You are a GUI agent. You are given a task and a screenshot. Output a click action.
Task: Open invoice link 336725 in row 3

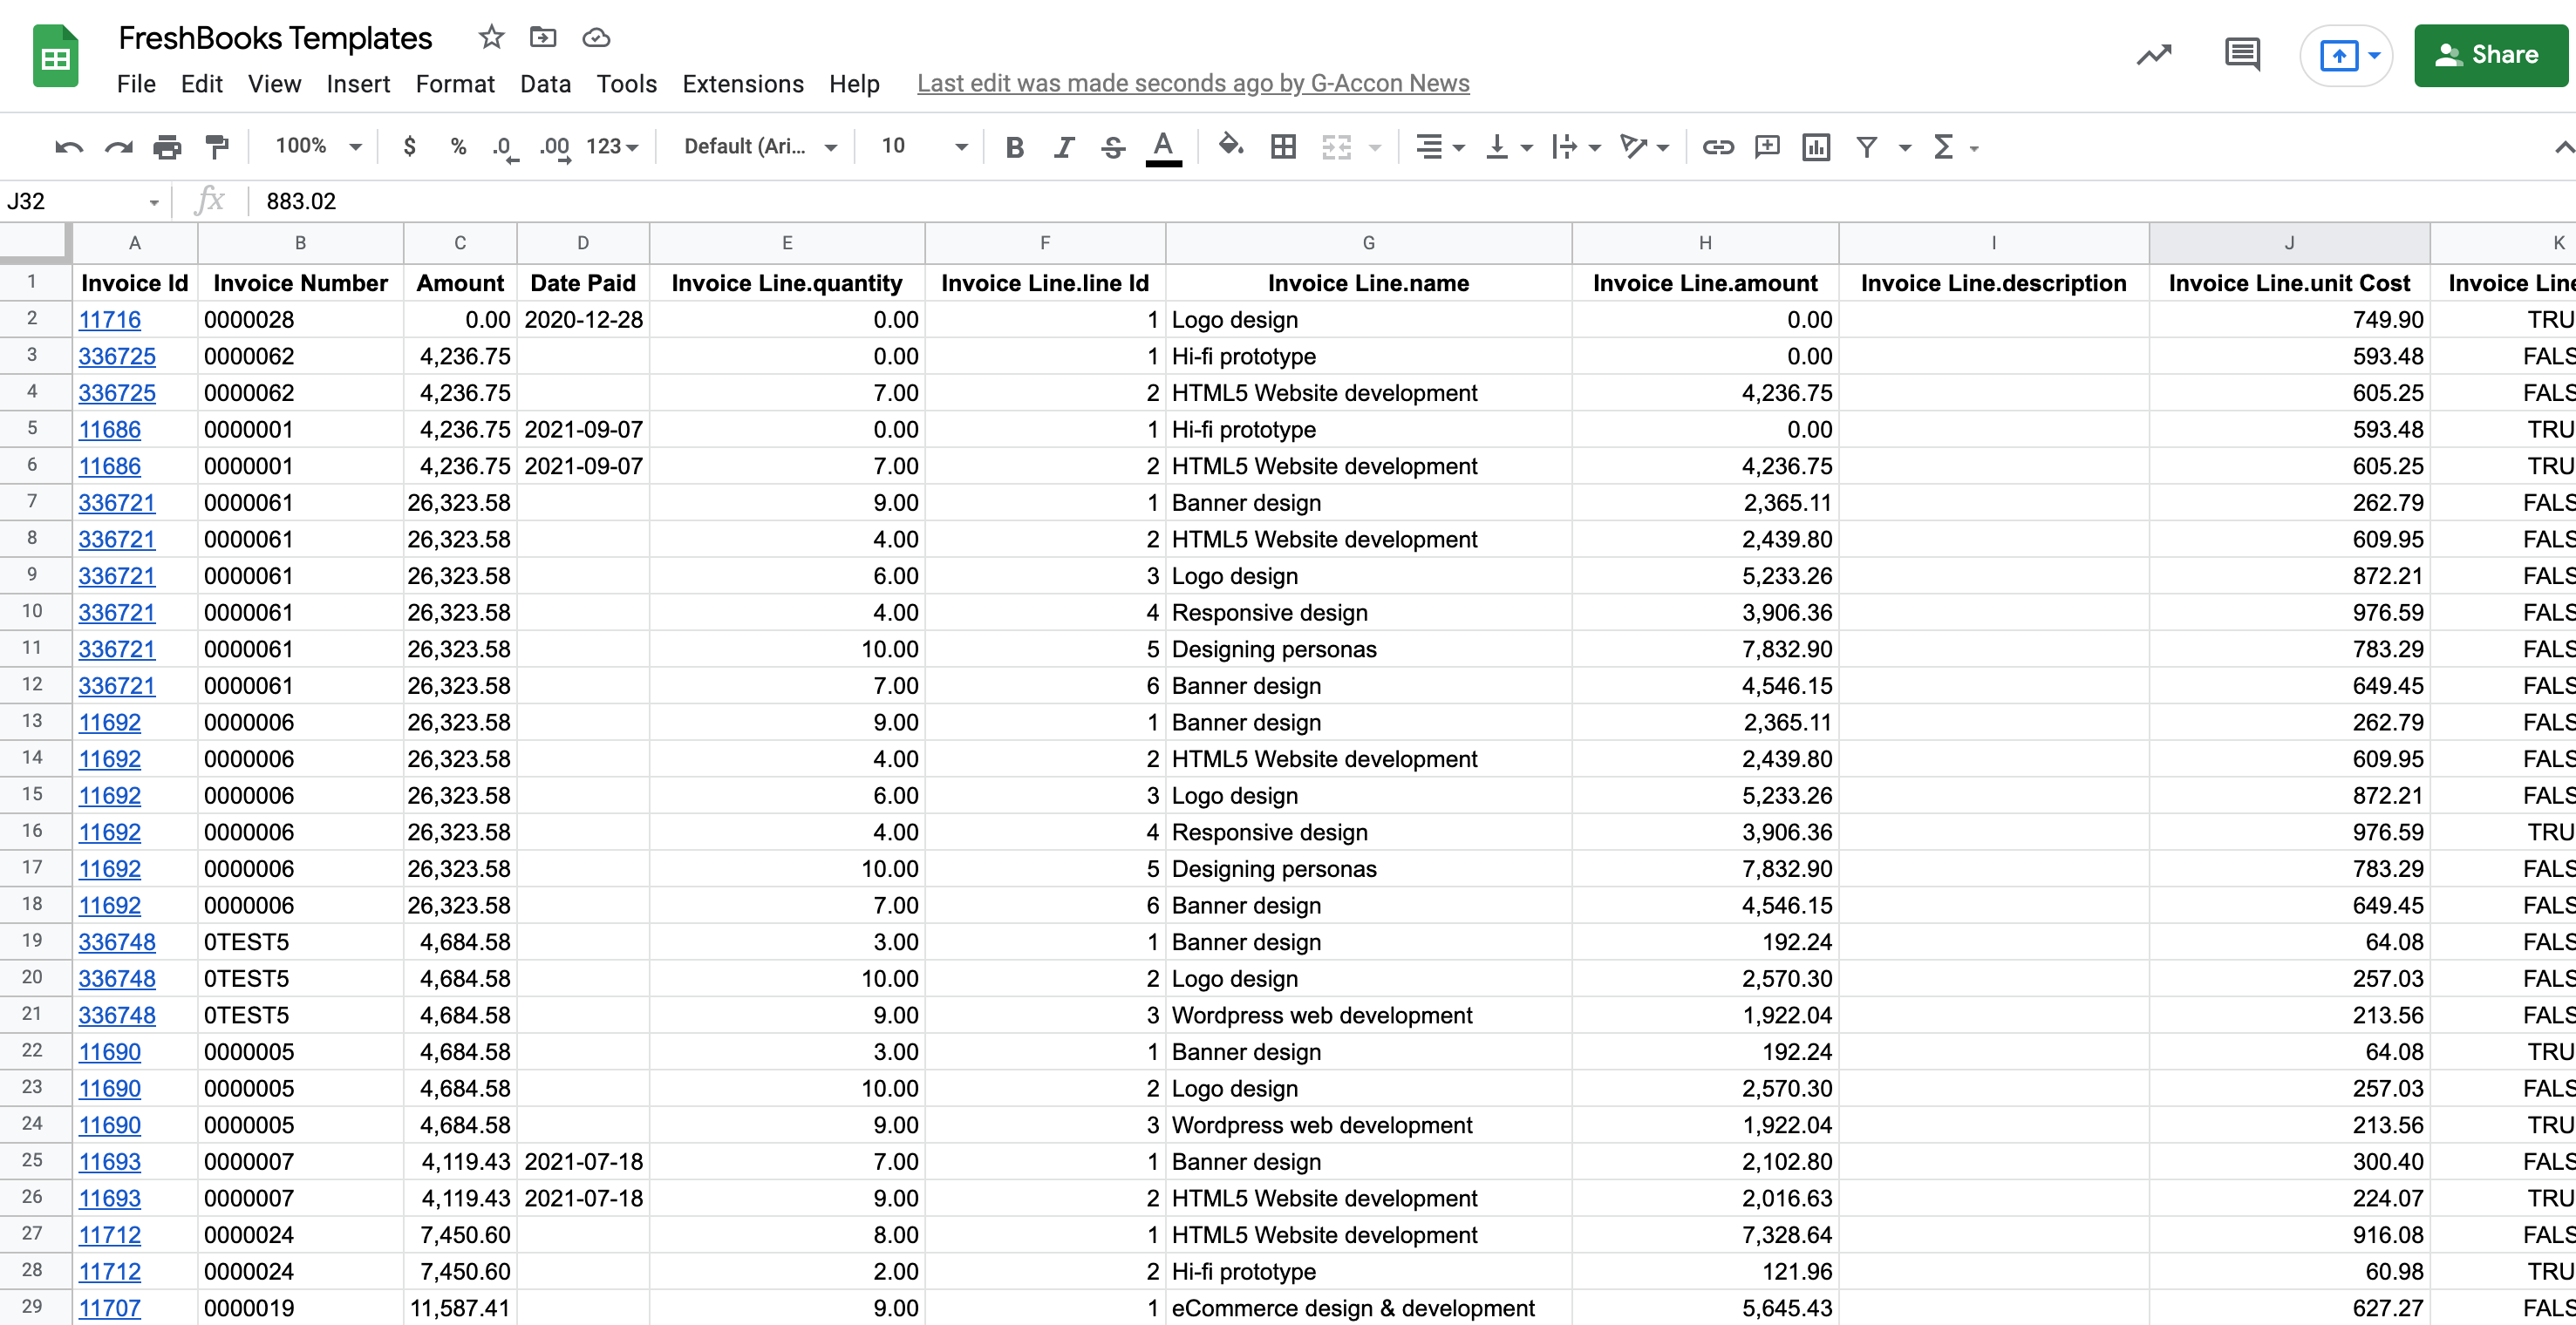(117, 357)
